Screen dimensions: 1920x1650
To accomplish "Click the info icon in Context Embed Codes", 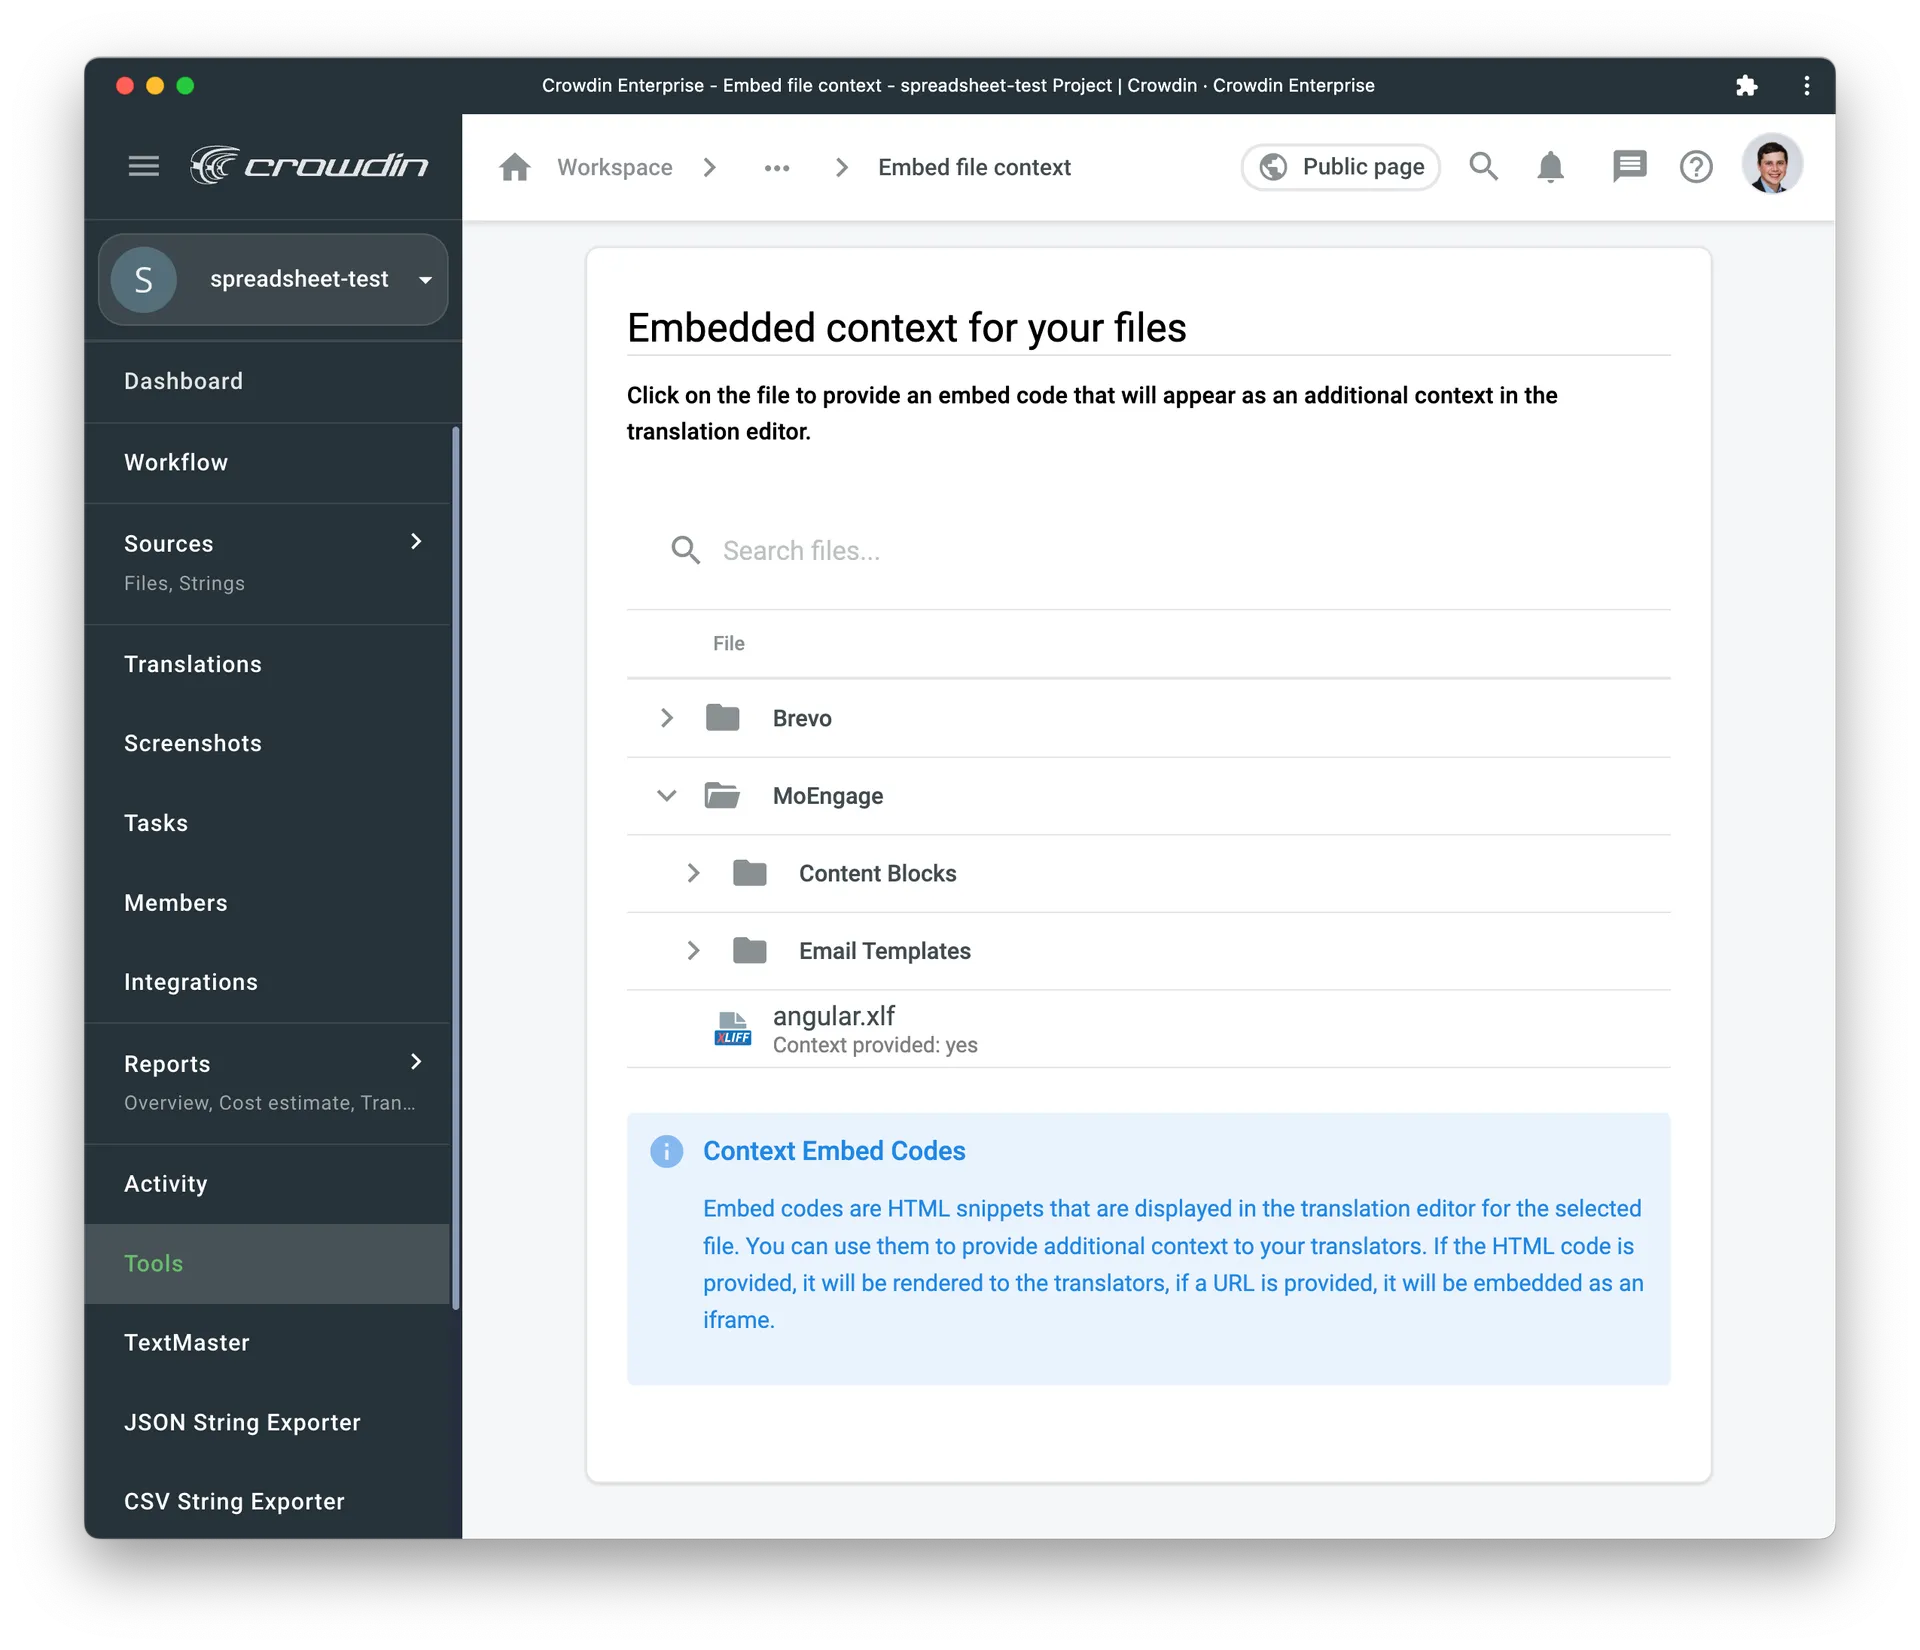I will 666,1151.
